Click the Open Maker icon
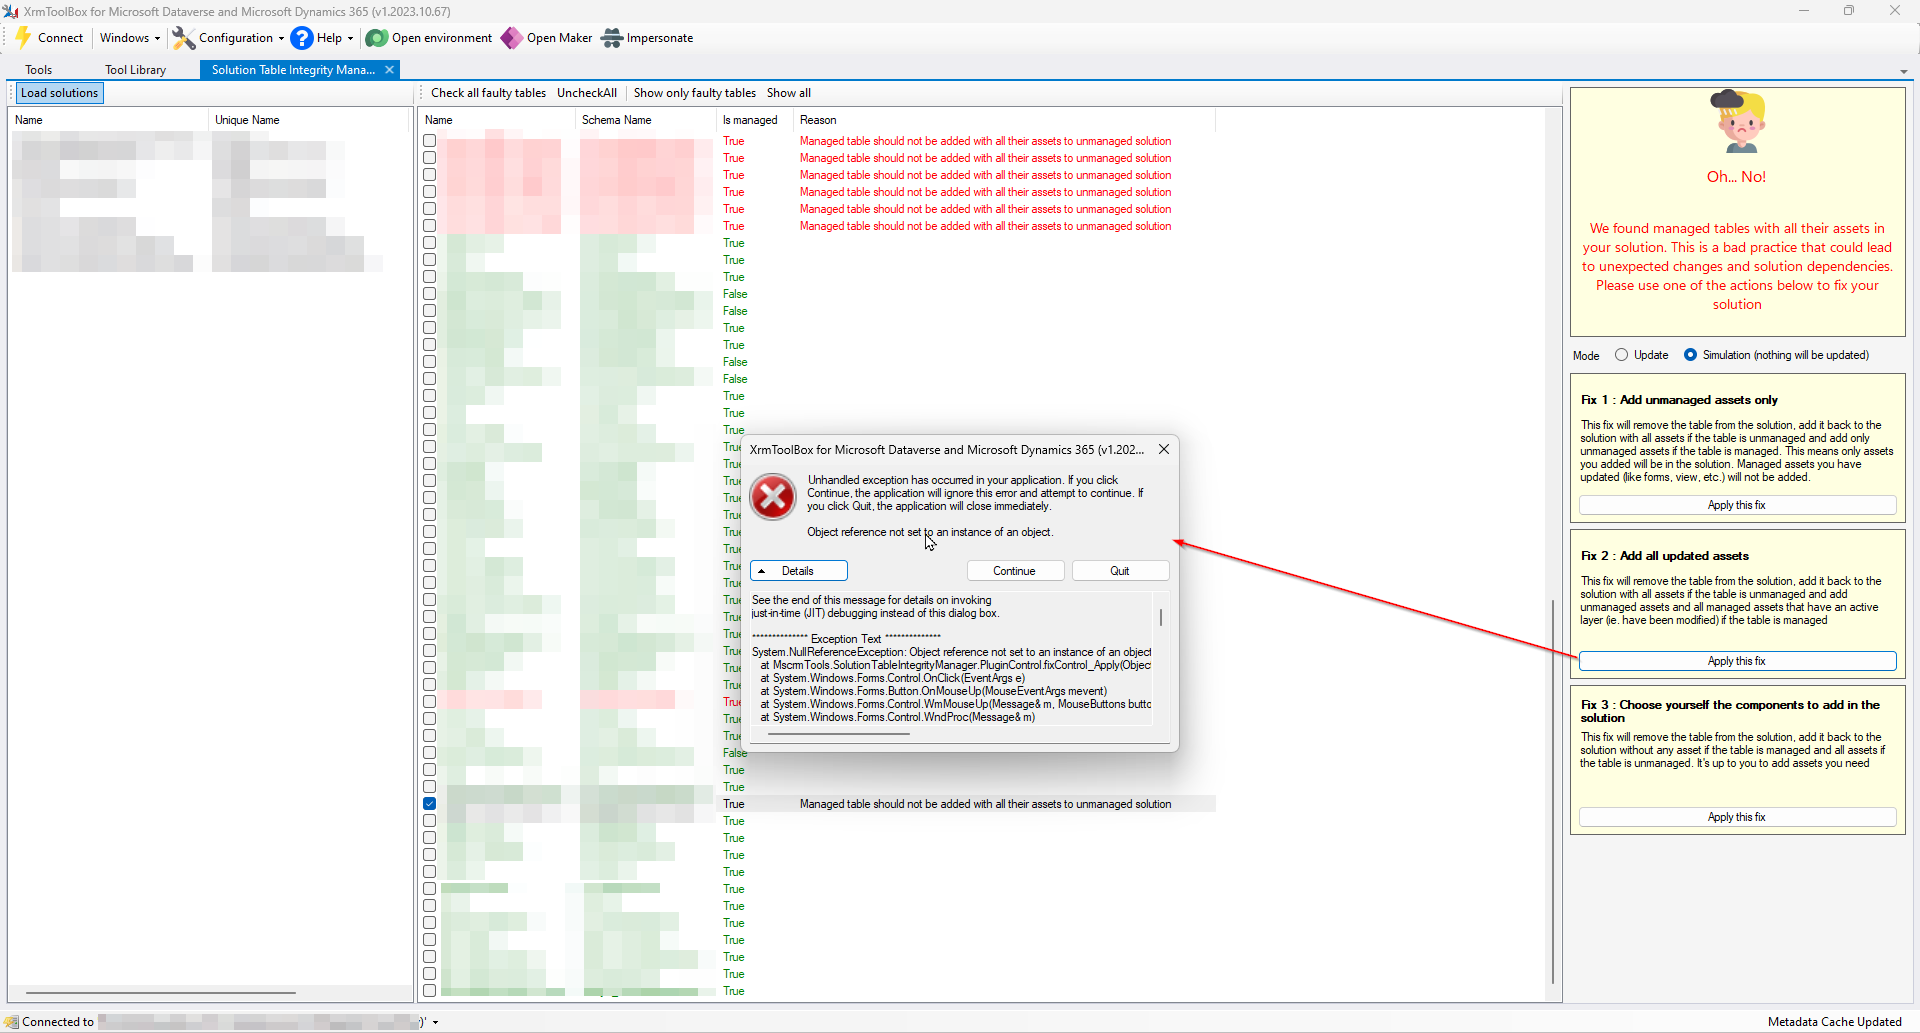The height and width of the screenshot is (1033, 1920). point(512,37)
